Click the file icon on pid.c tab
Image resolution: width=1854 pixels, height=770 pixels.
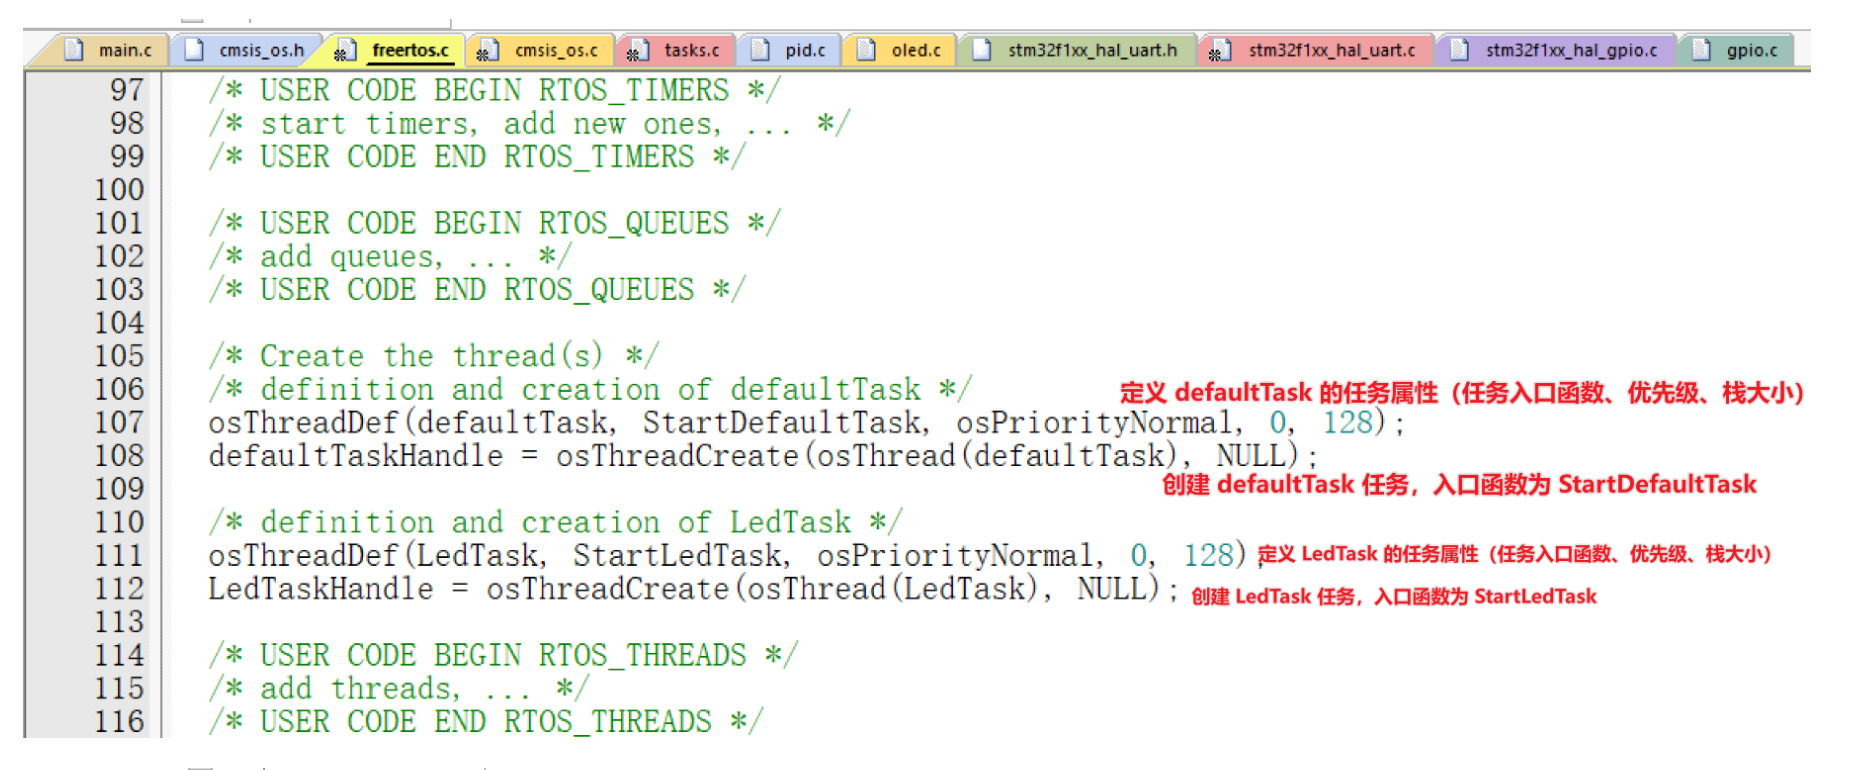coord(761,49)
